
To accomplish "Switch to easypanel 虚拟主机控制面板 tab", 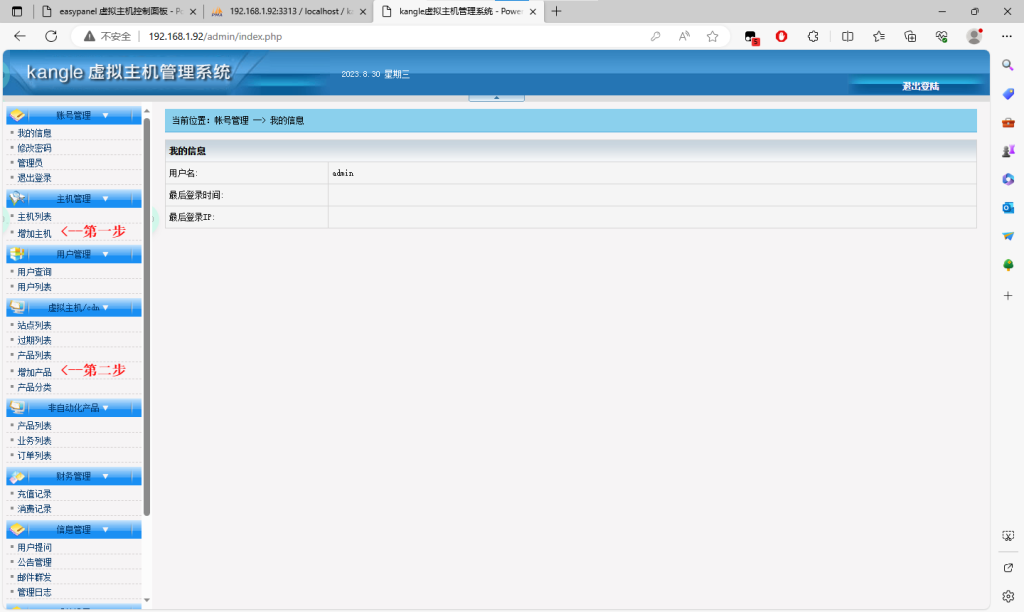I will (x=117, y=11).
